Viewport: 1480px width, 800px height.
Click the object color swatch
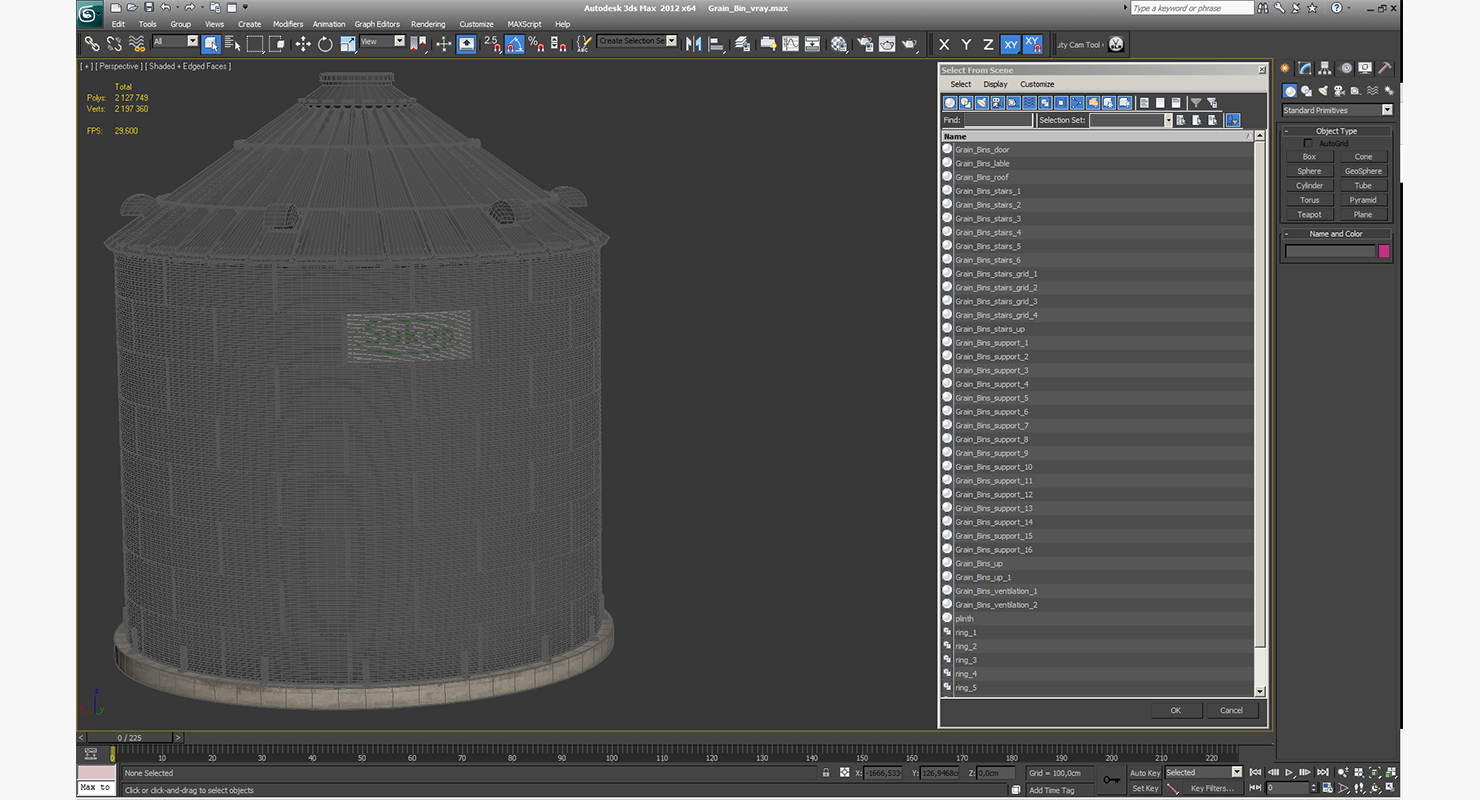click(x=1384, y=251)
